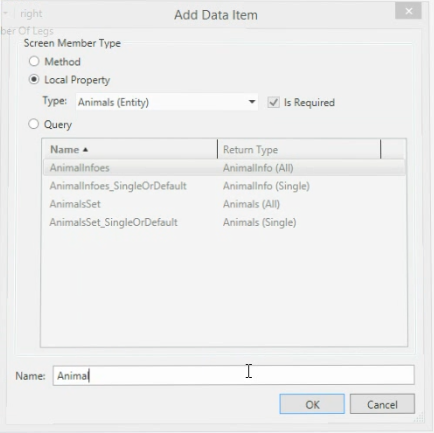434x433 pixels.
Task: Focus the Name text field
Action: [x=233, y=375]
